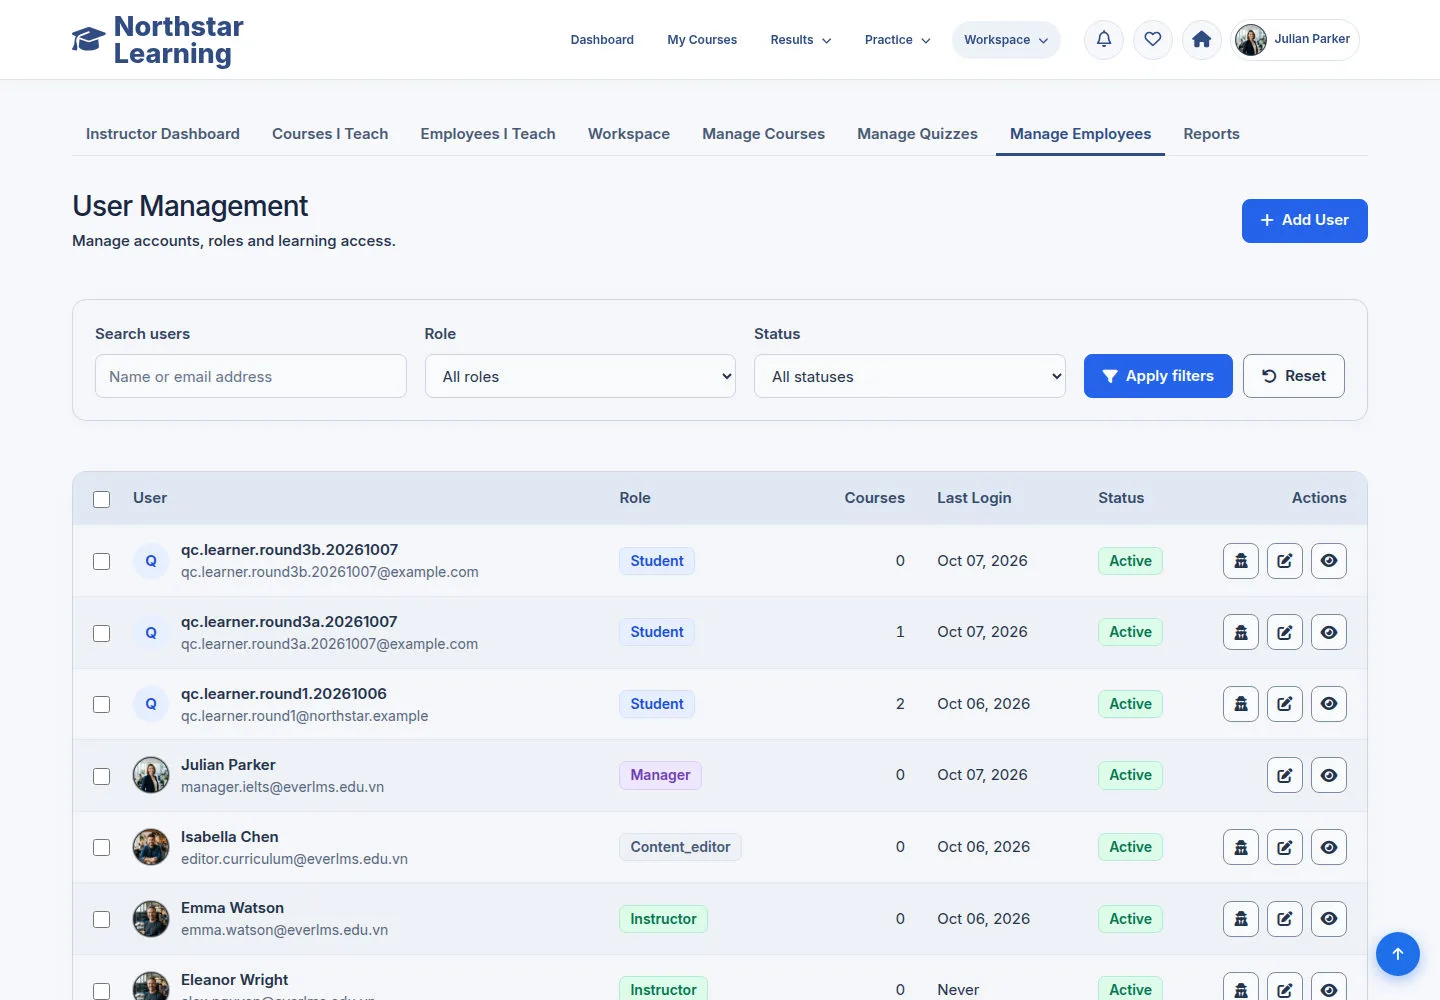Open the Status filter dropdown

tap(910, 376)
